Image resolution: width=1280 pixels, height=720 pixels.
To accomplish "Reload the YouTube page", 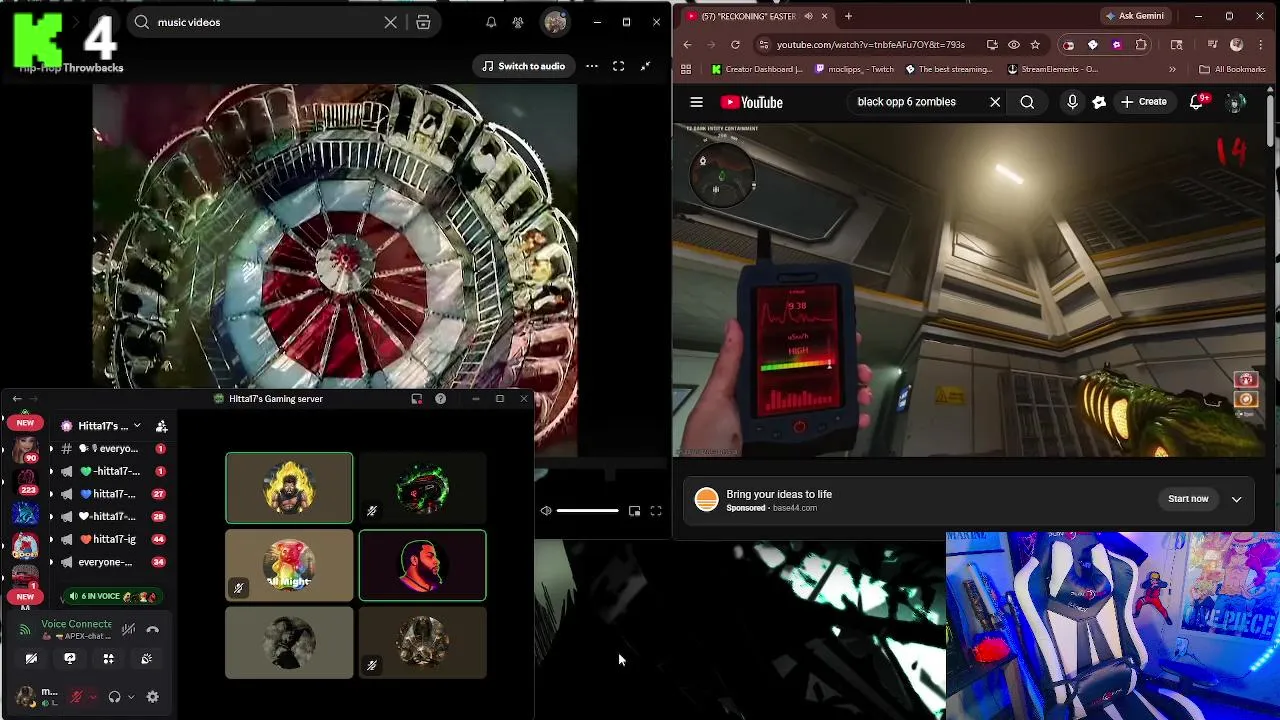I will coord(735,45).
